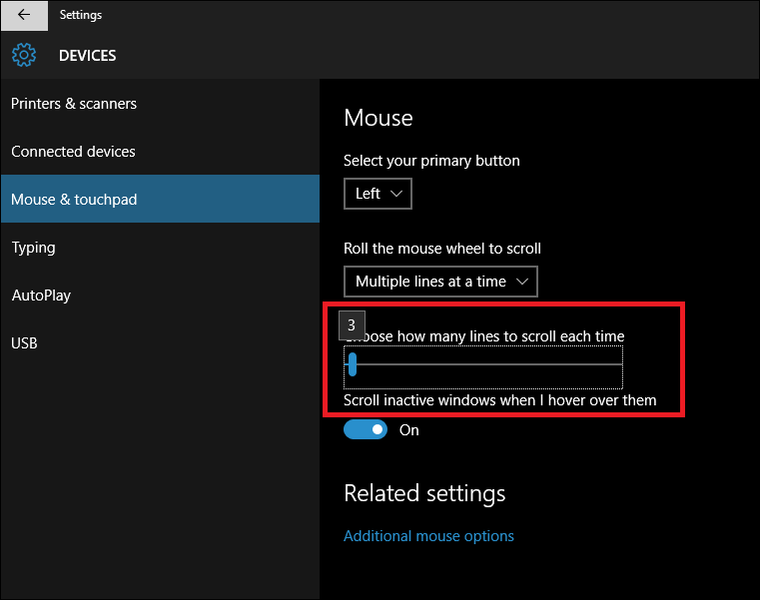Click the DEVICES header label
The image size is (760, 600).
point(88,56)
